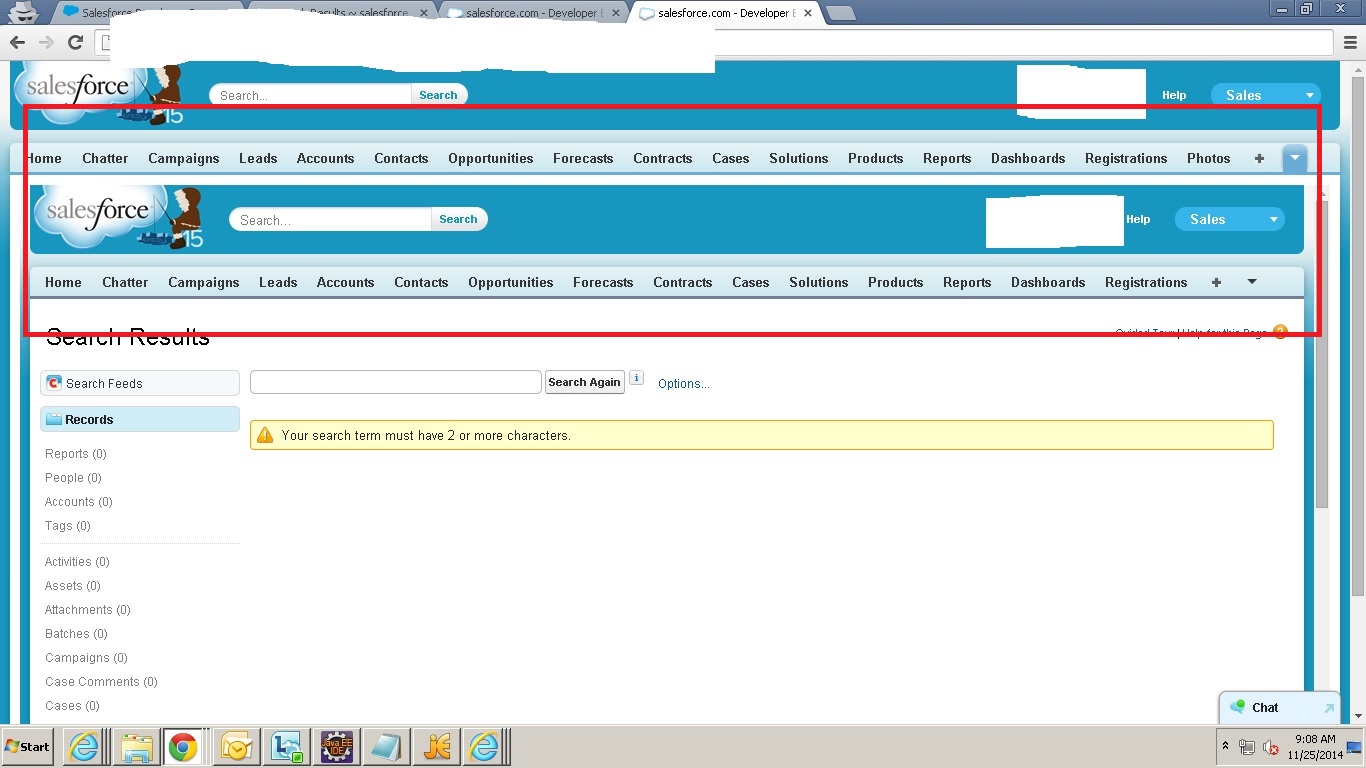Go to Registrations in the outer tab bar

point(1126,158)
